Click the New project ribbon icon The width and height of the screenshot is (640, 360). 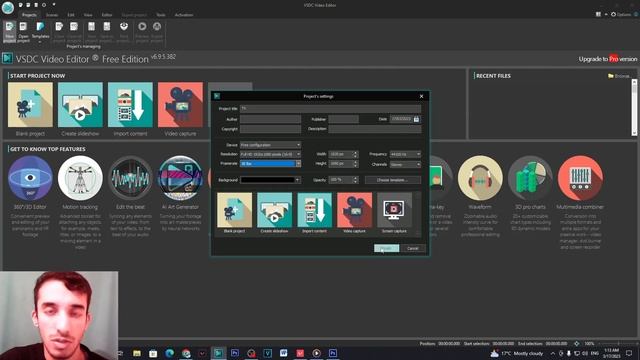[9, 31]
